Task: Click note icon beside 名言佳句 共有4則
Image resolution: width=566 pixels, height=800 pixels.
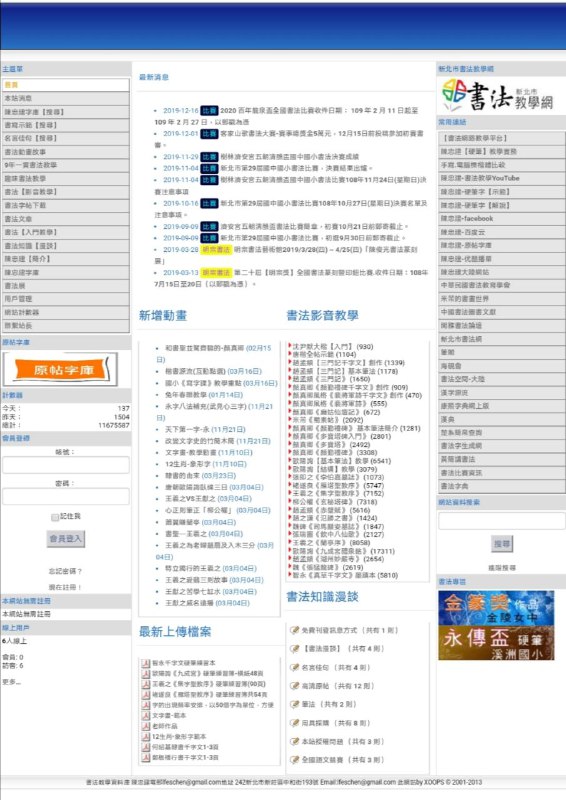Action: [x=294, y=667]
